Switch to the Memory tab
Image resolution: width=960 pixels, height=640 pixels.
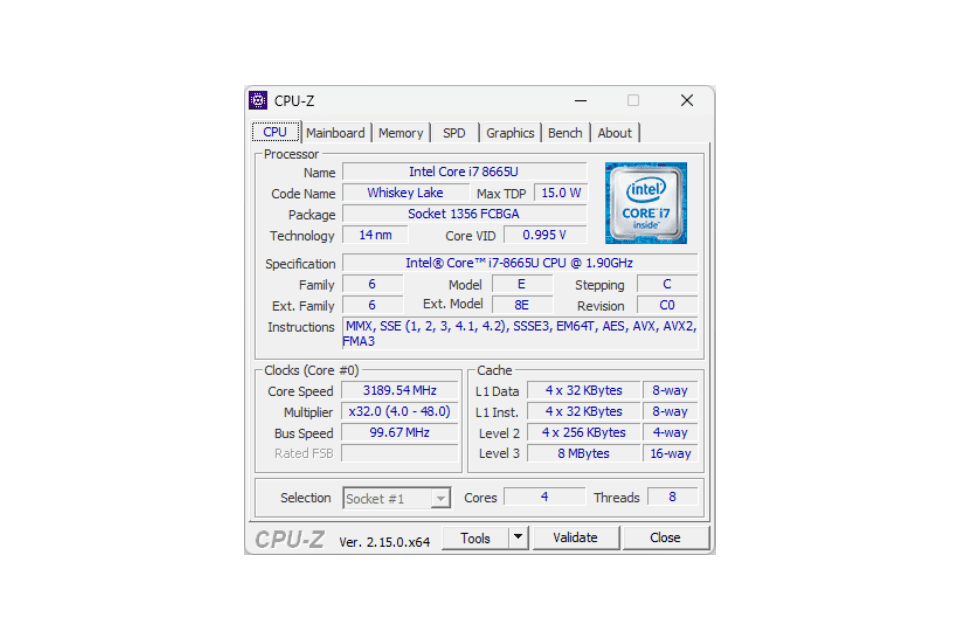401,133
